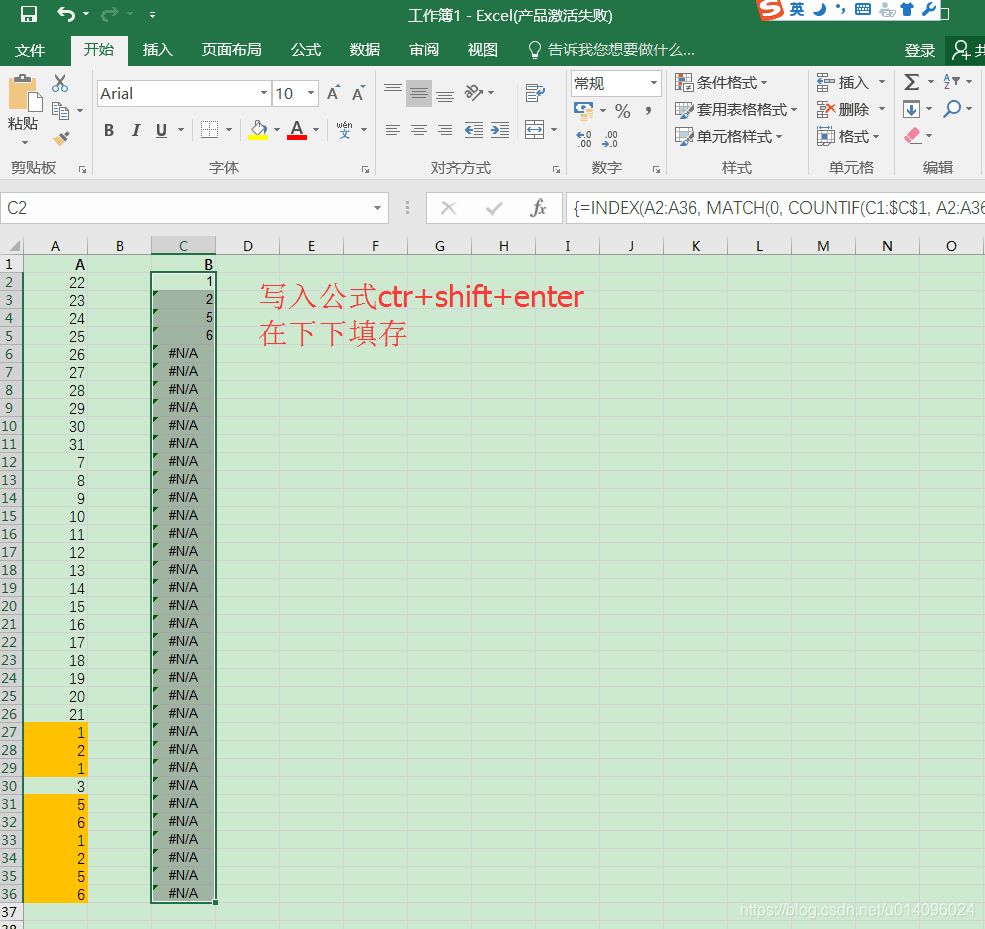Click the accounting currency format icon
Image resolution: width=985 pixels, height=929 pixels.
click(x=584, y=111)
